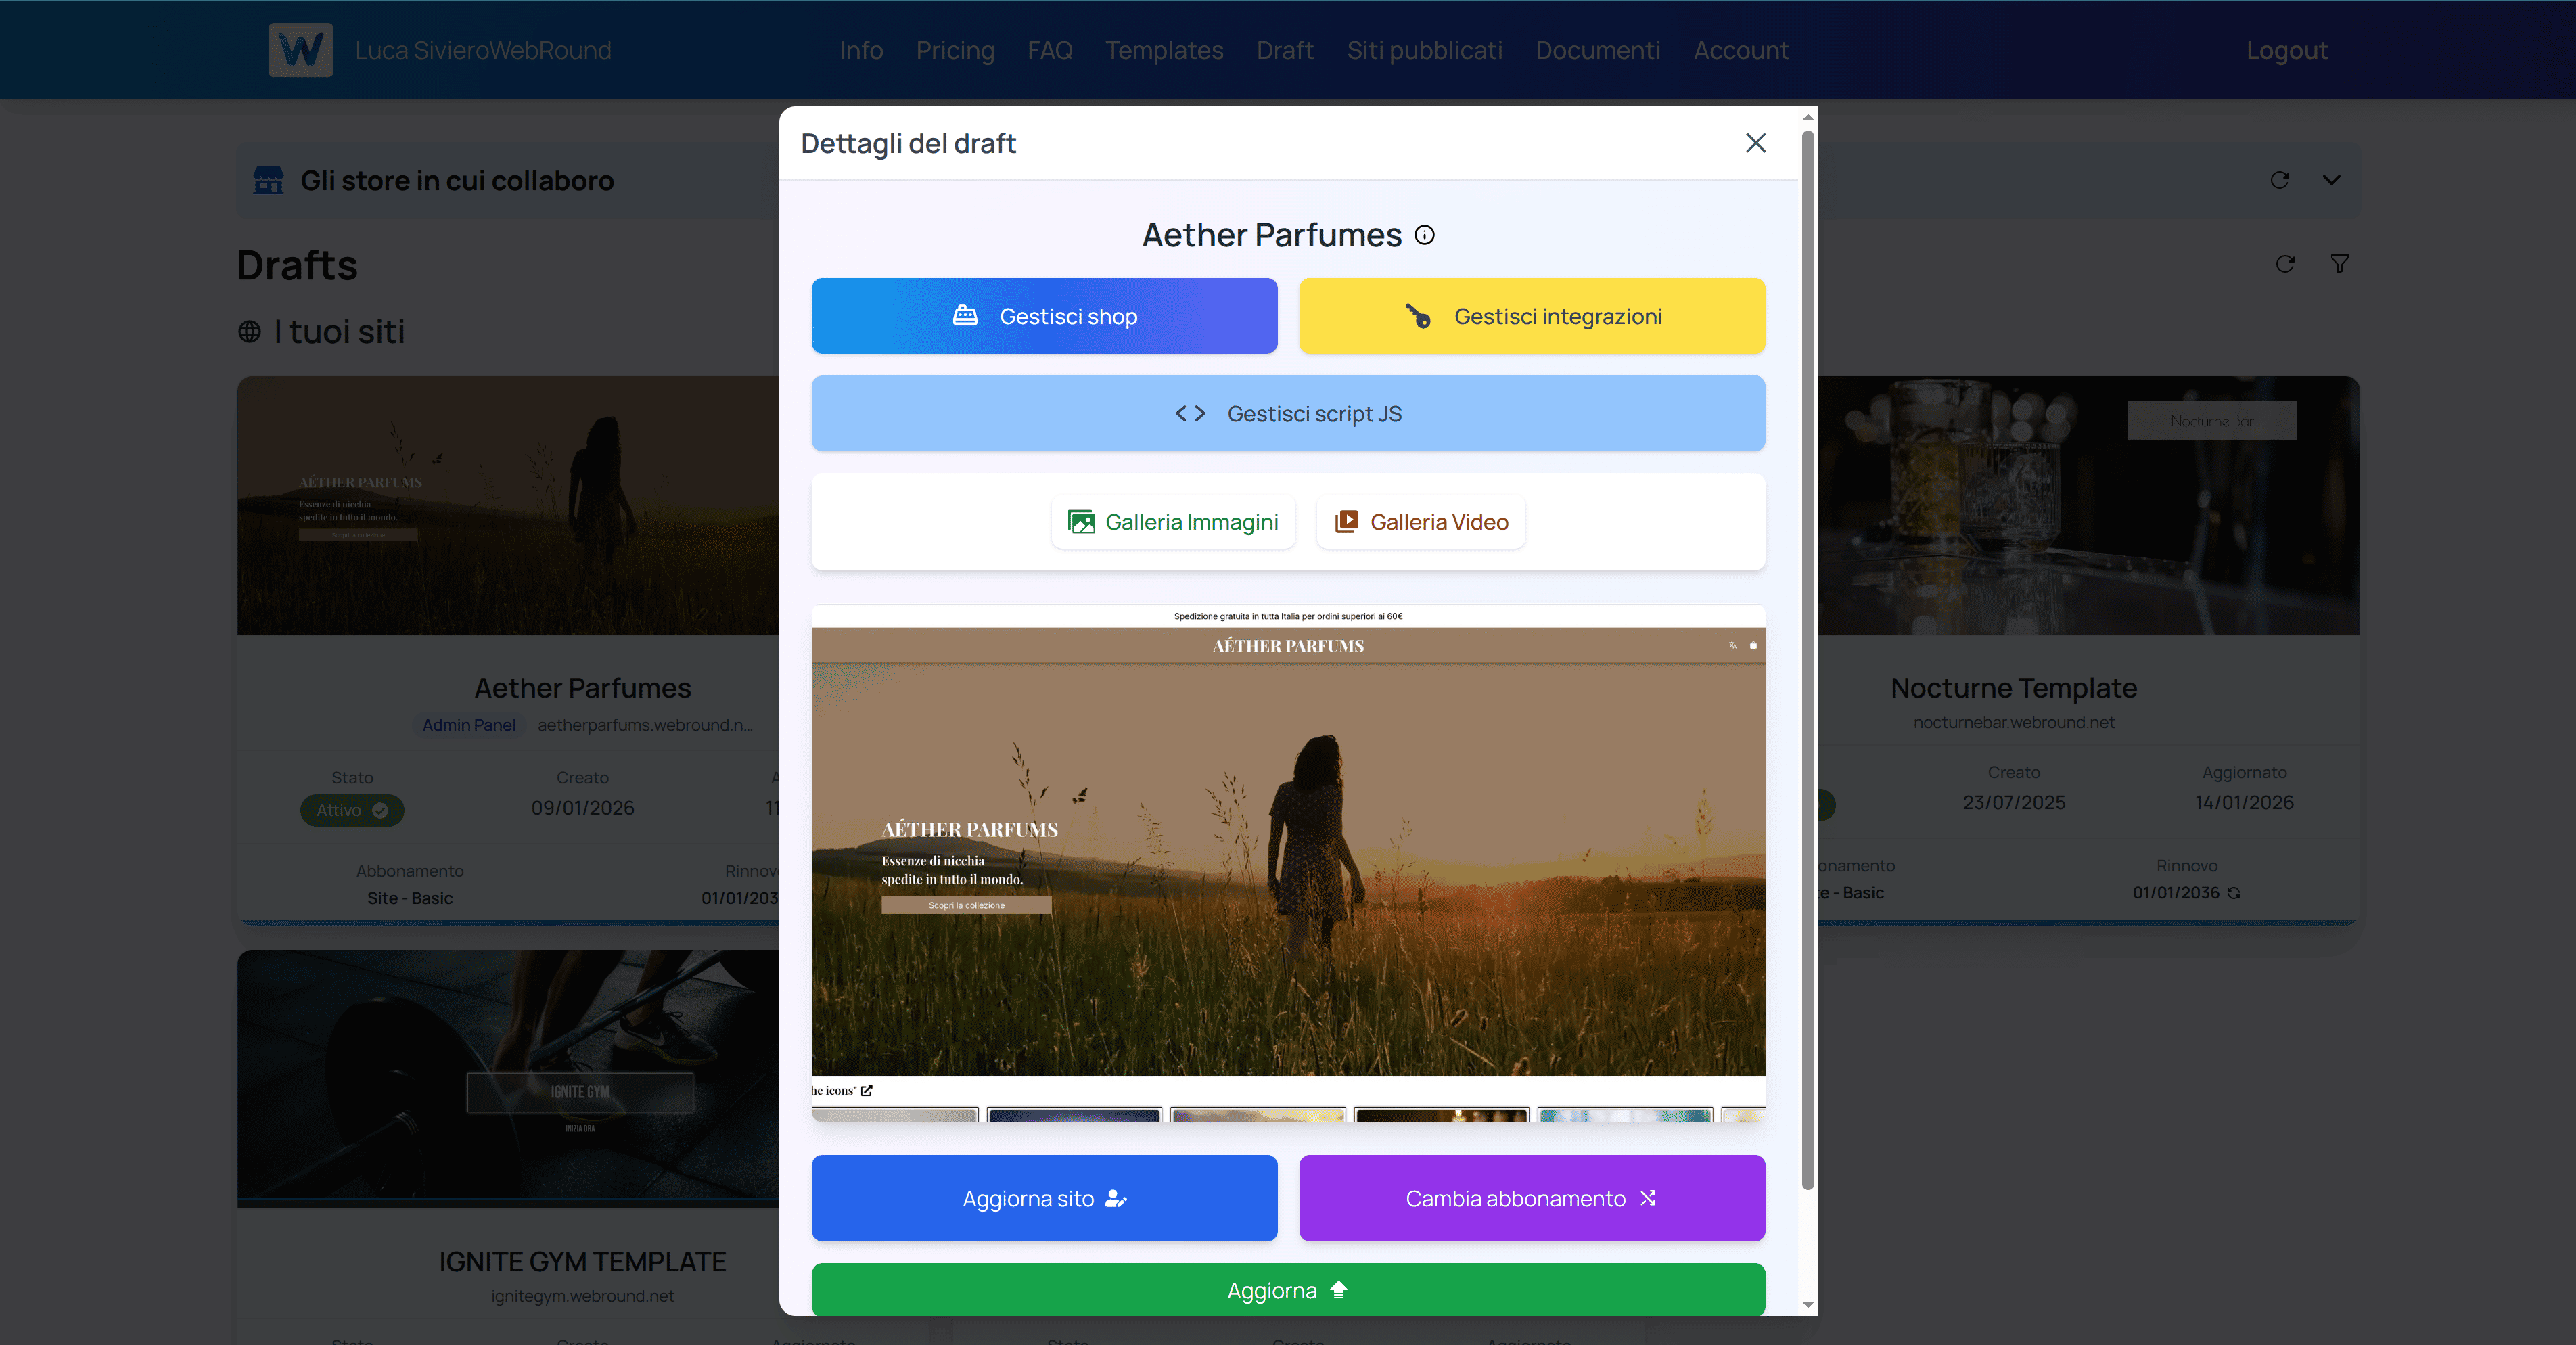Open Galleria Immagini
Screen dimensions: 2576x1345
1172,521
